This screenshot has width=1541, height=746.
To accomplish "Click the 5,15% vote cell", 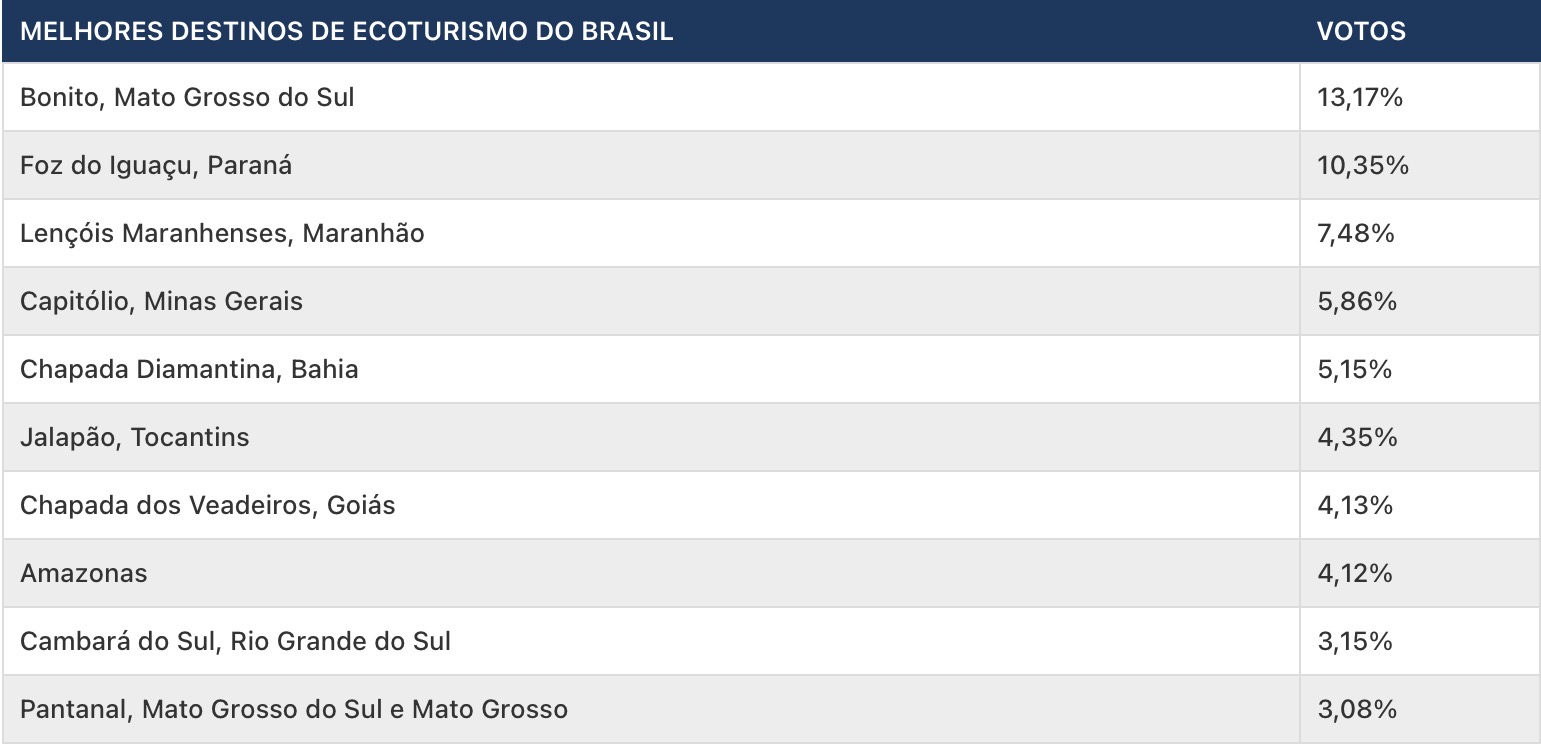I will tap(1354, 369).
